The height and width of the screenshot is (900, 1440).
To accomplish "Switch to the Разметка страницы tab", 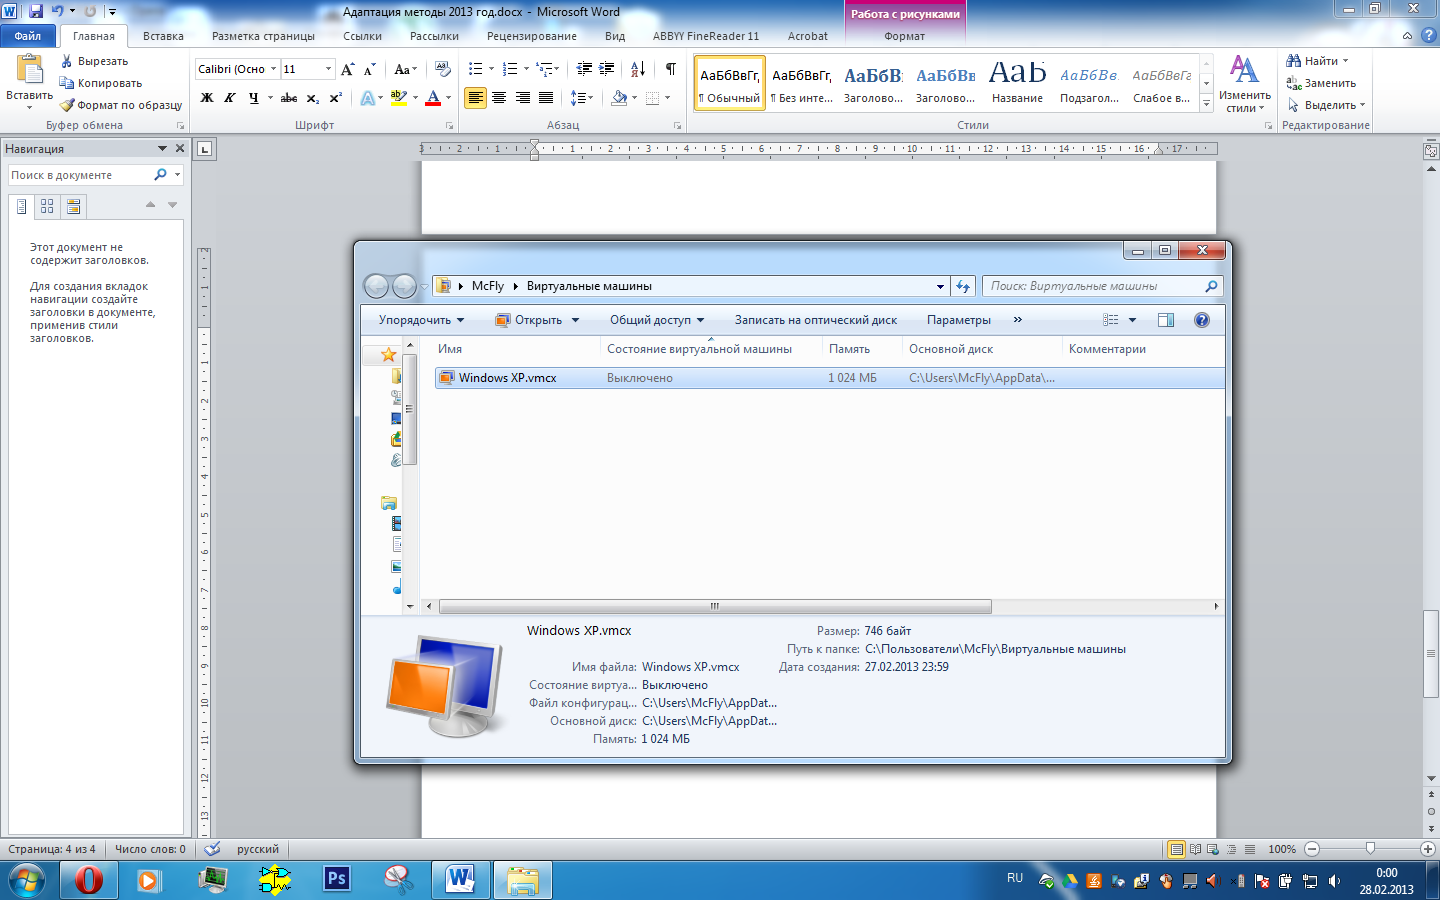I will coord(263,36).
